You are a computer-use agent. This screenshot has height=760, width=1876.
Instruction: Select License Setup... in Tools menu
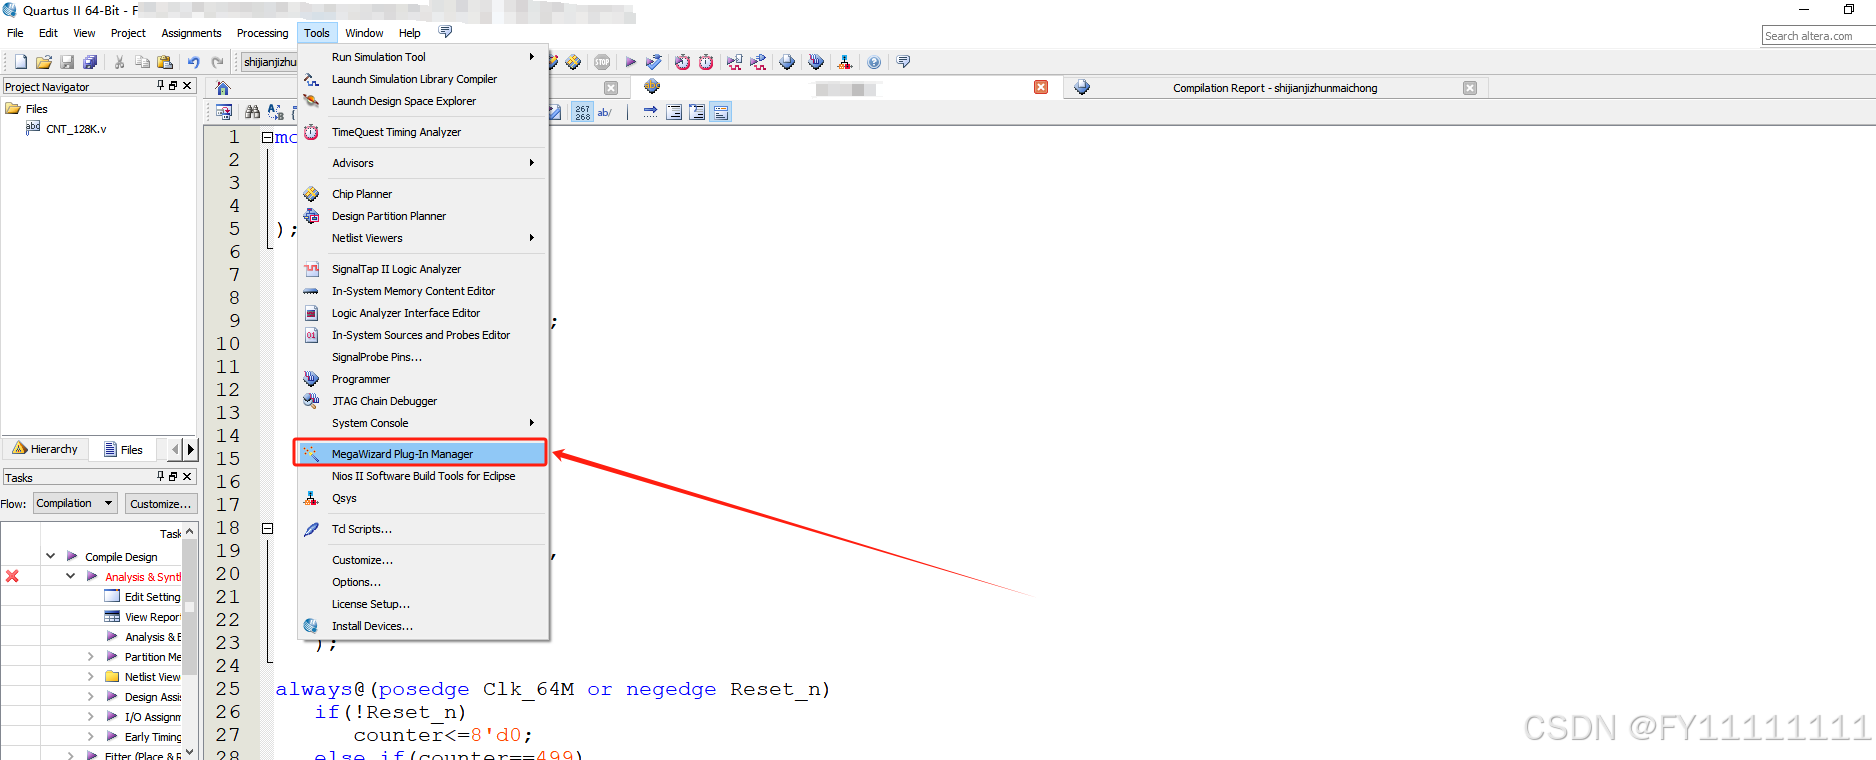tap(423, 604)
